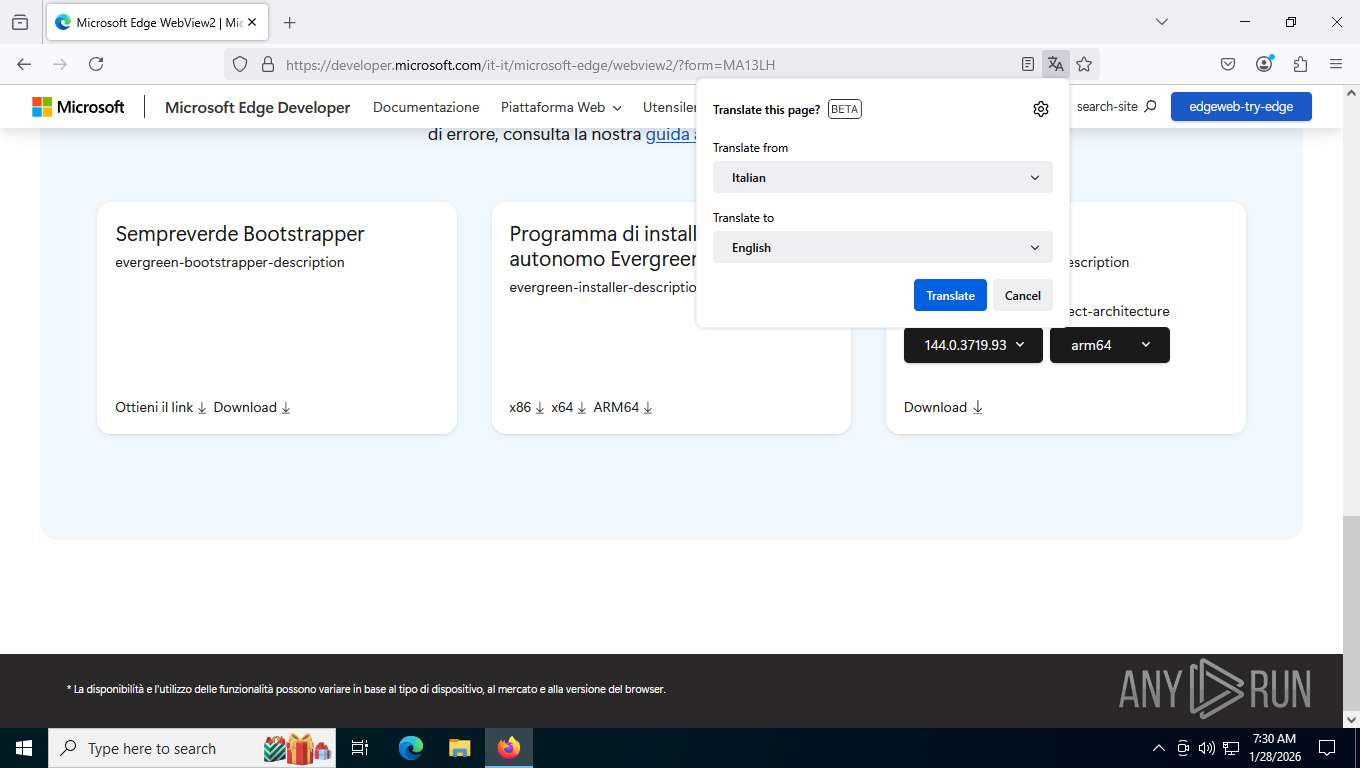Bookmark this page with the star icon
Screen dimensions: 1360x768
pyautogui.click(x=1084, y=64)
